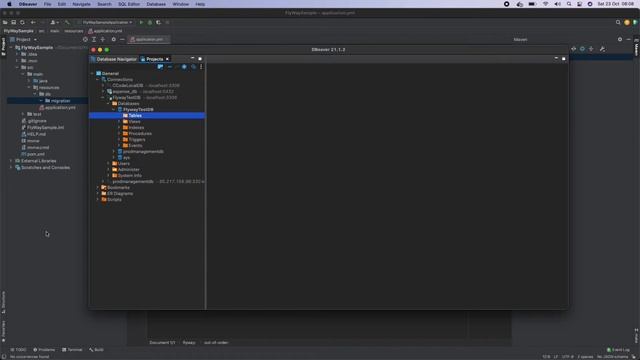
Task: Click the Bookmarks folder icon
Action: pos(104,188)
